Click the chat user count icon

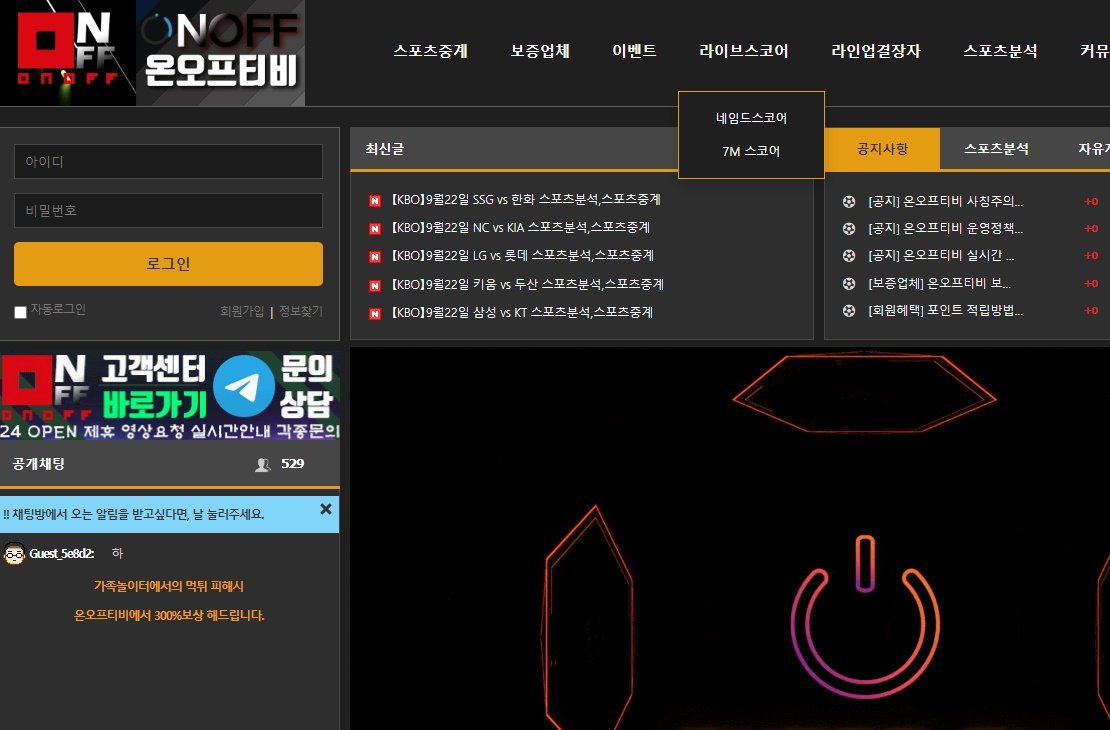[263, 464]
